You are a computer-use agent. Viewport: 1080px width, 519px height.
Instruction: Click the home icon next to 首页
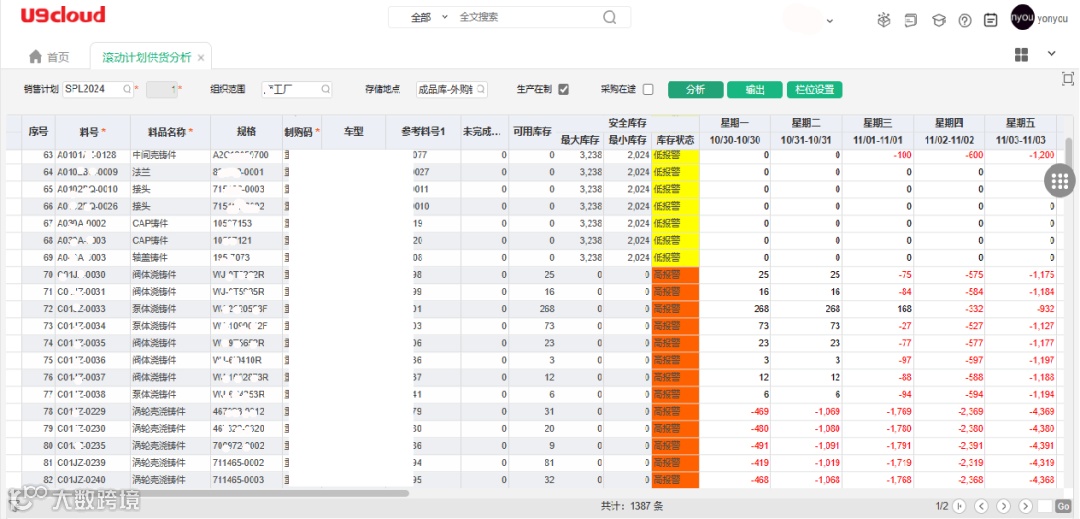click(x=34, y=56)
